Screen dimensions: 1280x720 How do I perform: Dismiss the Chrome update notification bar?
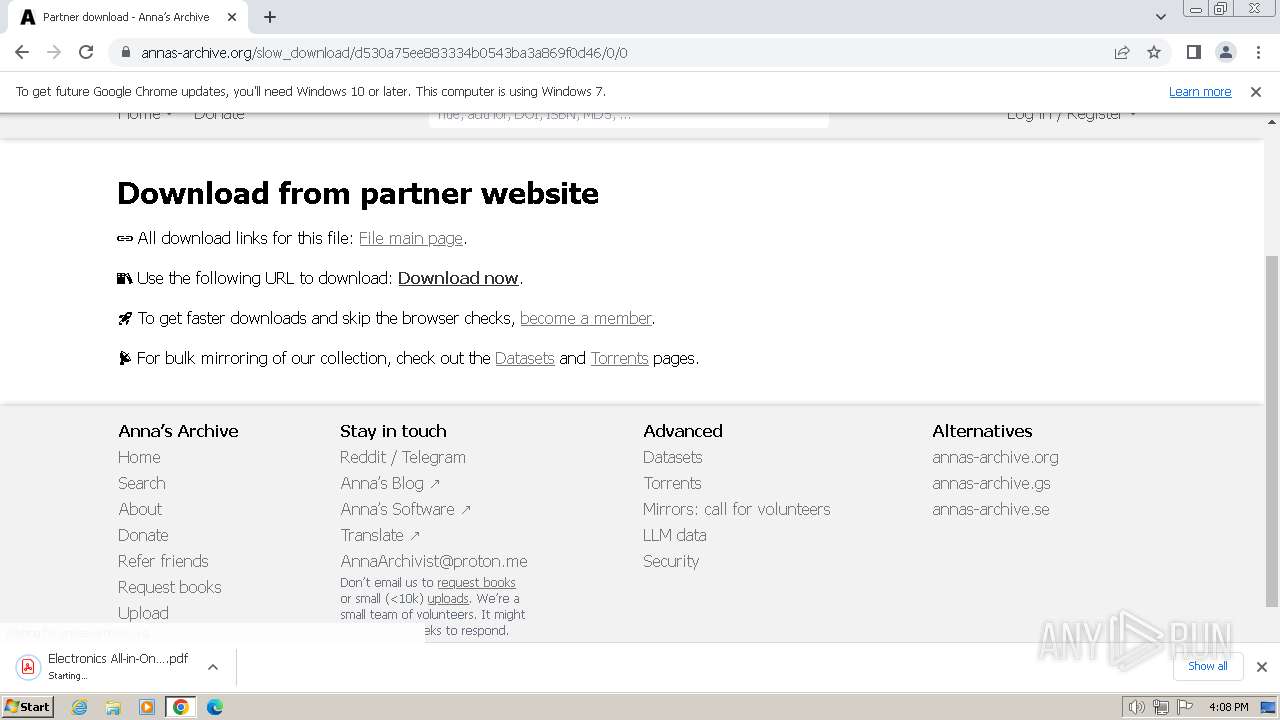click(1256, 91)
